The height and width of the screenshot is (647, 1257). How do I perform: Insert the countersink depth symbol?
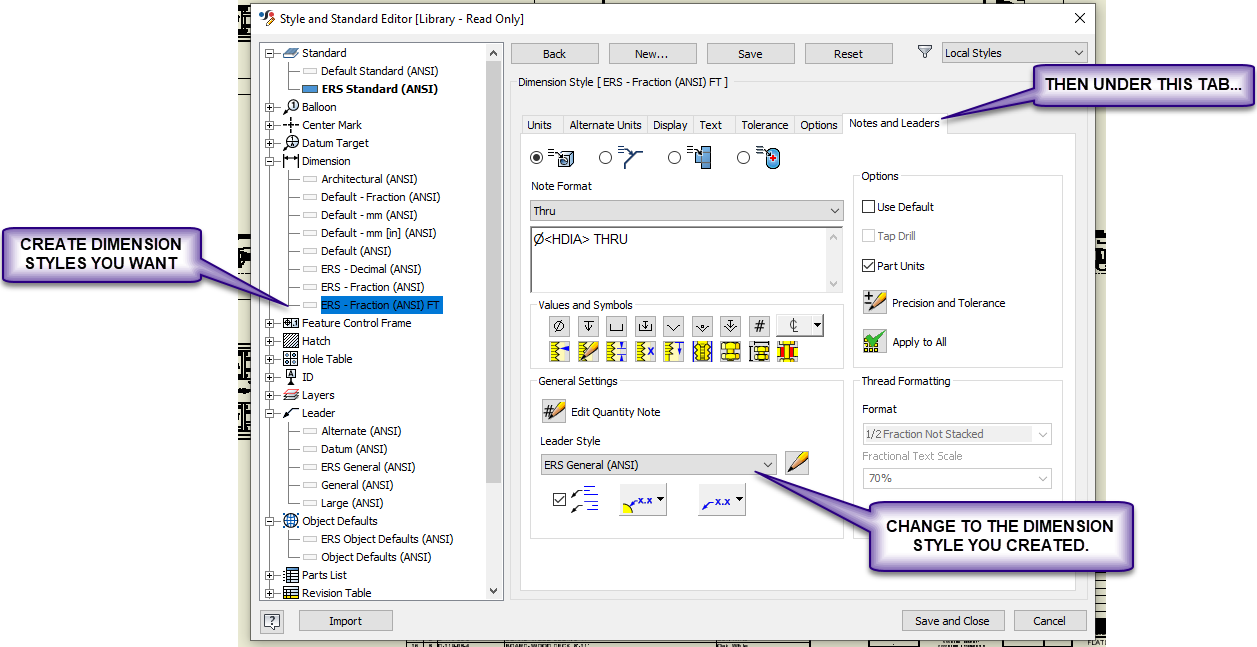731,326
